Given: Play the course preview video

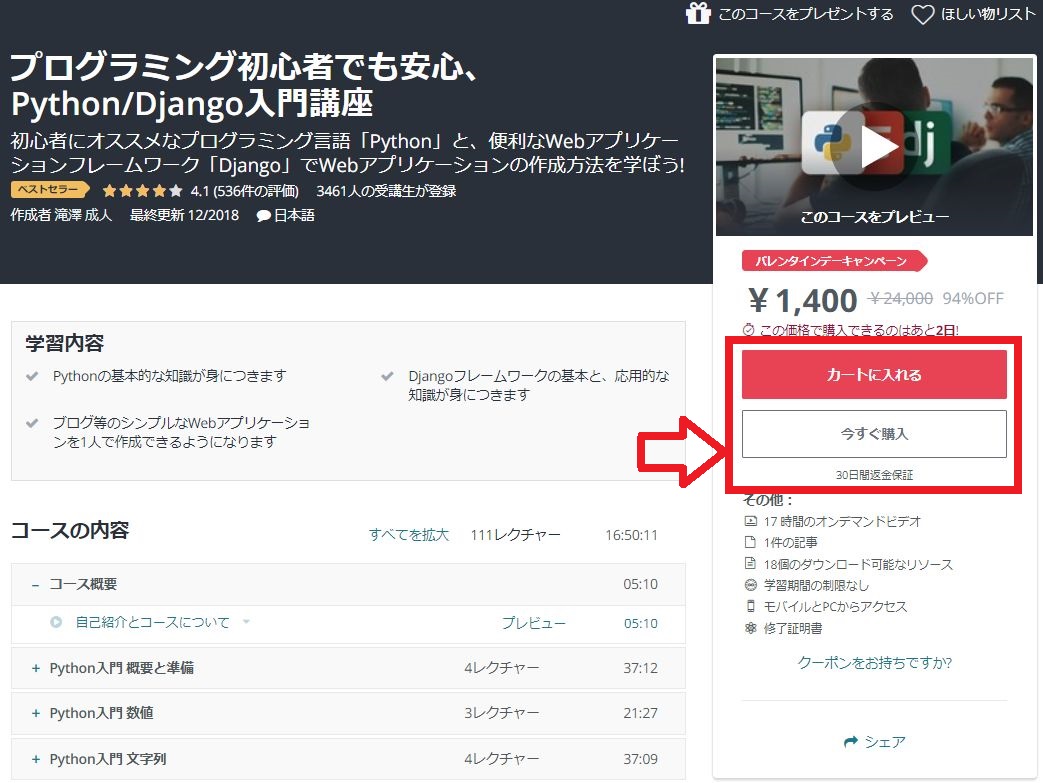Looking at the screenshot, I should (x=874, y=147).
